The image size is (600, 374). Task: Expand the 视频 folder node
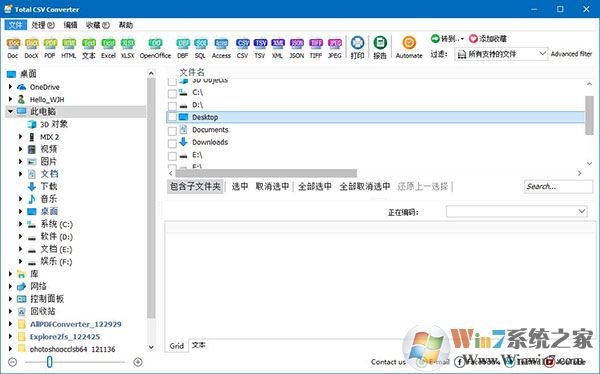pyautogui.click(x=21, y=149)
